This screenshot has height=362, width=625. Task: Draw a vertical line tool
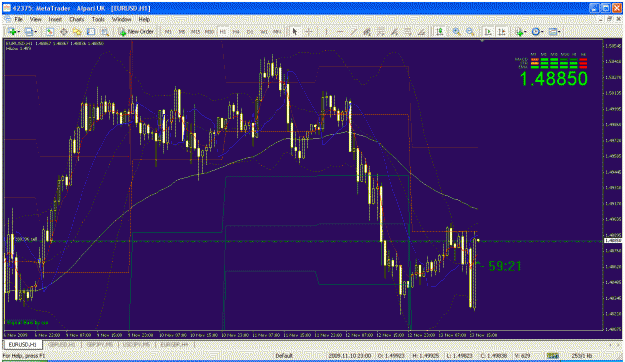point(326,31)
